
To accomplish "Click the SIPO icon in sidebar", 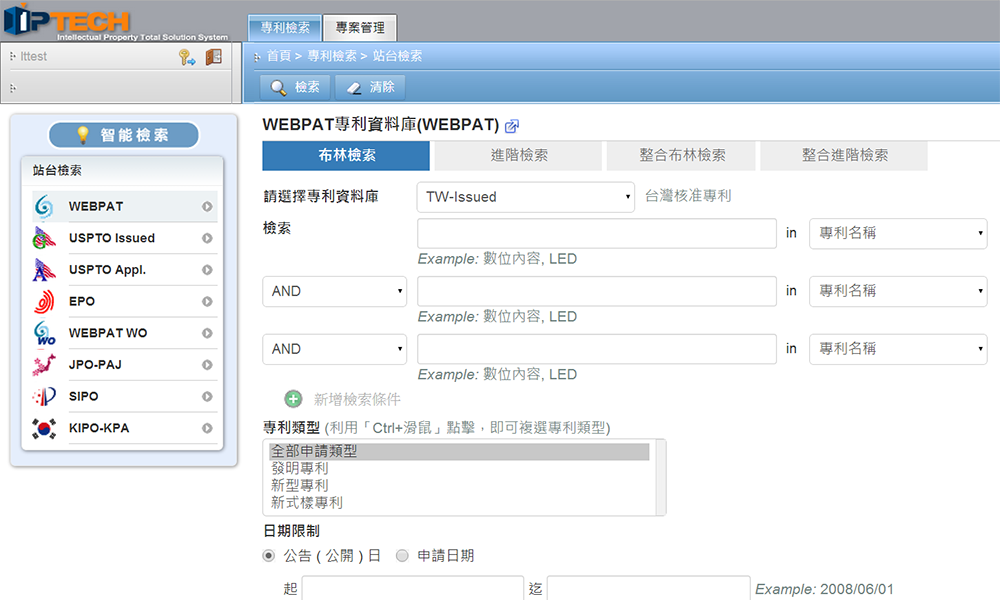I will (44, 397).
